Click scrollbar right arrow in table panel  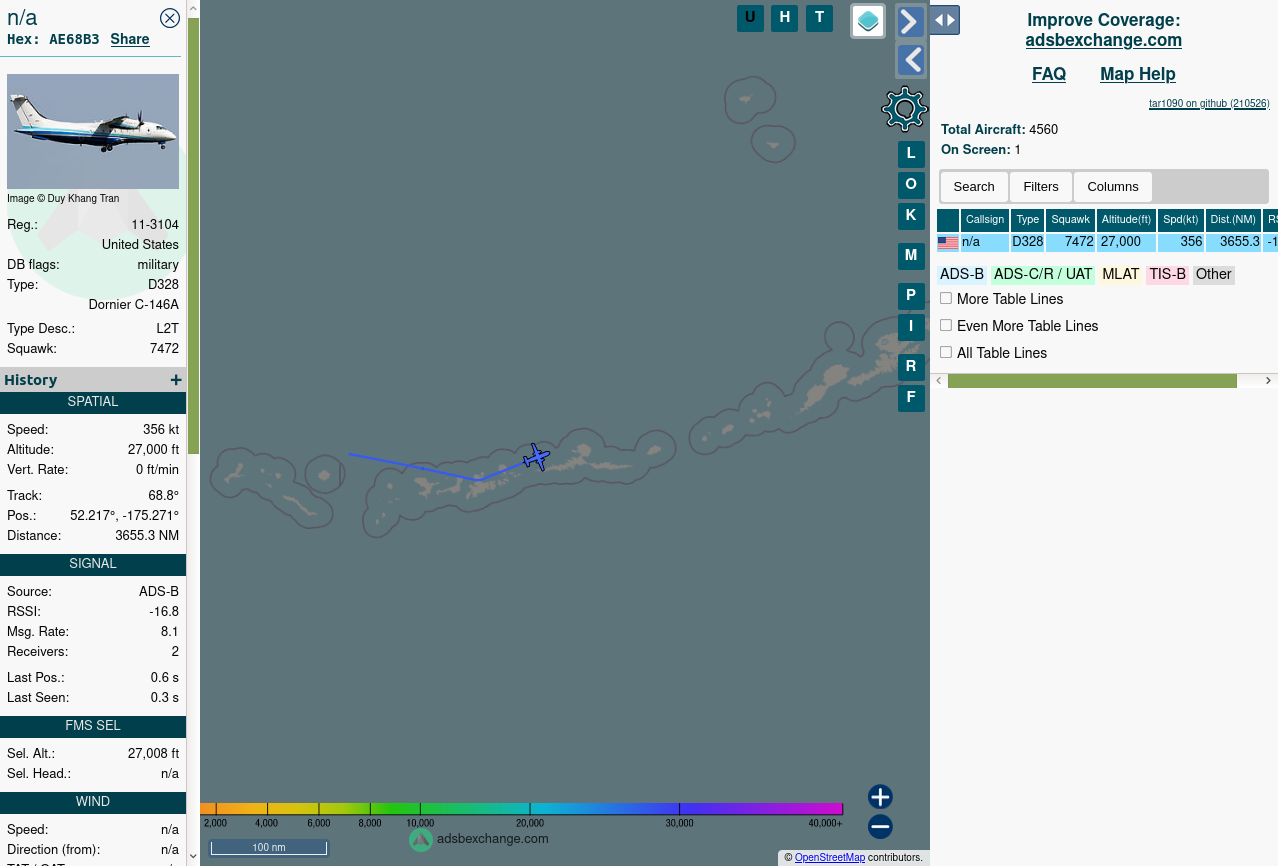[1269, 381]
